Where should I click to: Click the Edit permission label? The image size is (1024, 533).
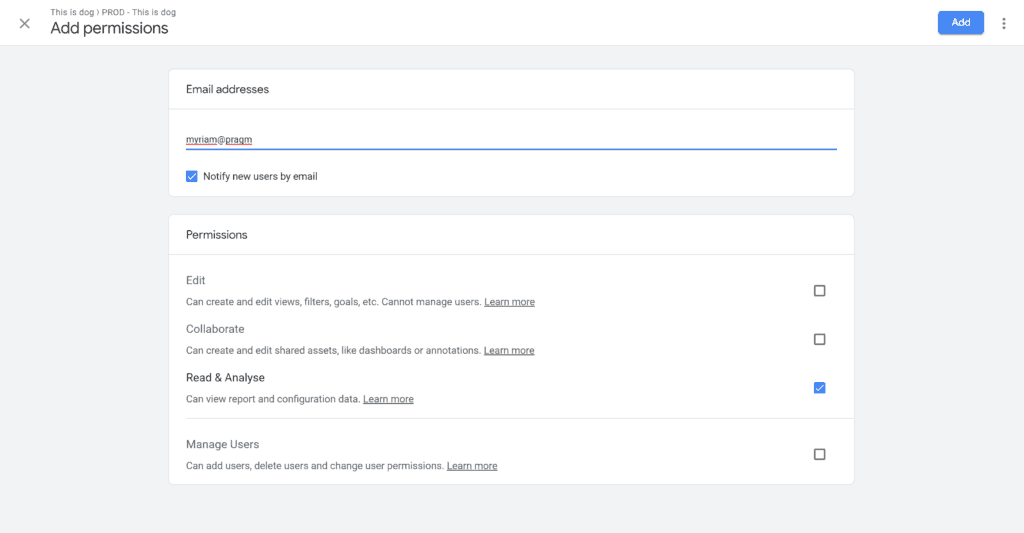pos(195,280)
